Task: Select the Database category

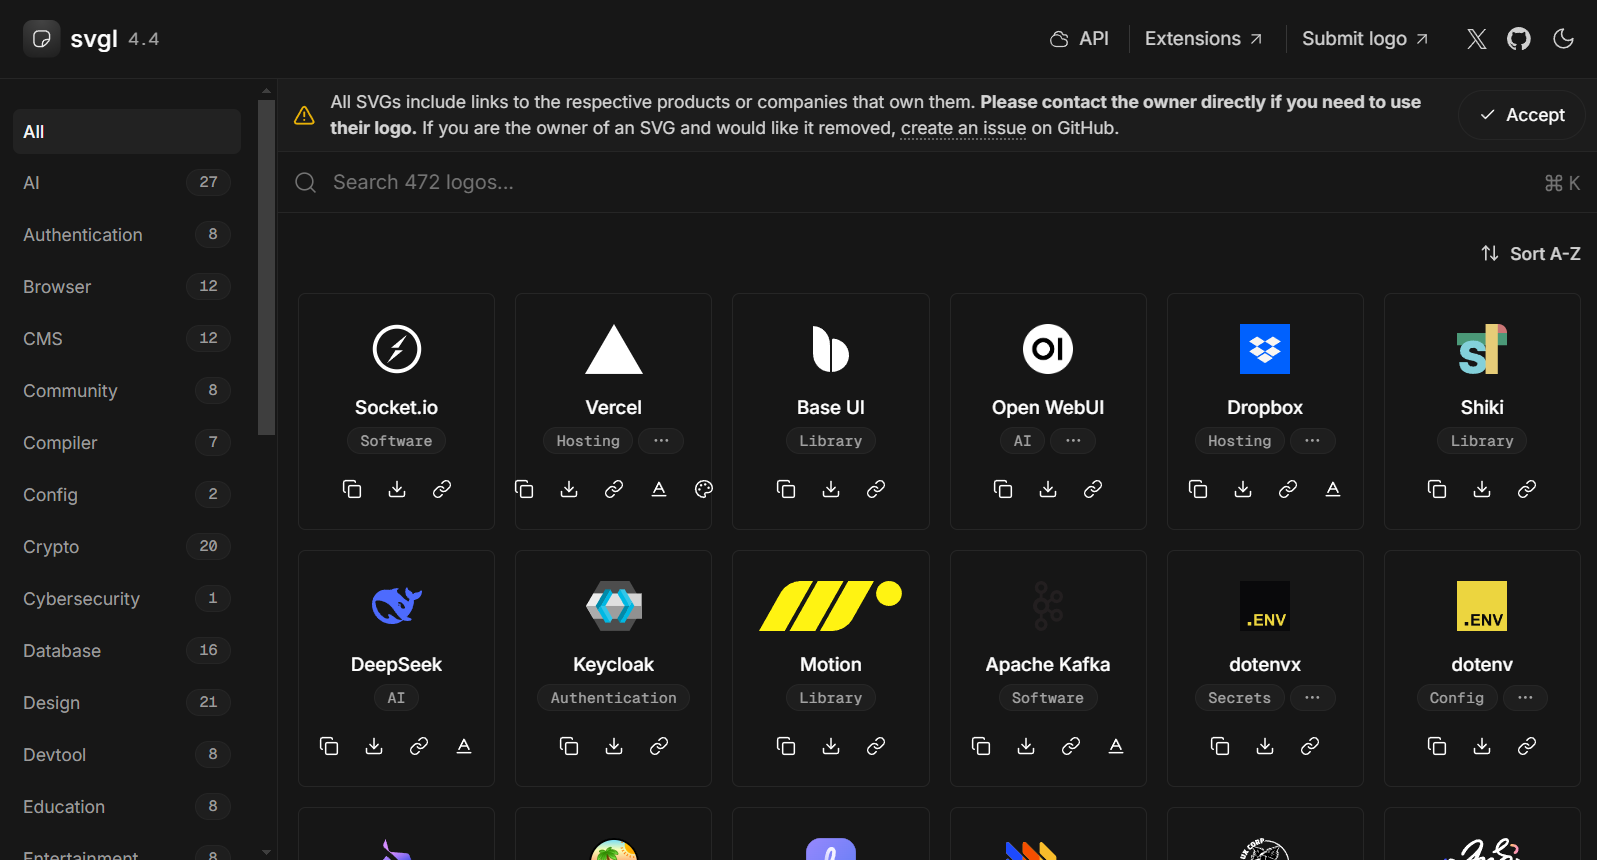Action: pos(127,651)
